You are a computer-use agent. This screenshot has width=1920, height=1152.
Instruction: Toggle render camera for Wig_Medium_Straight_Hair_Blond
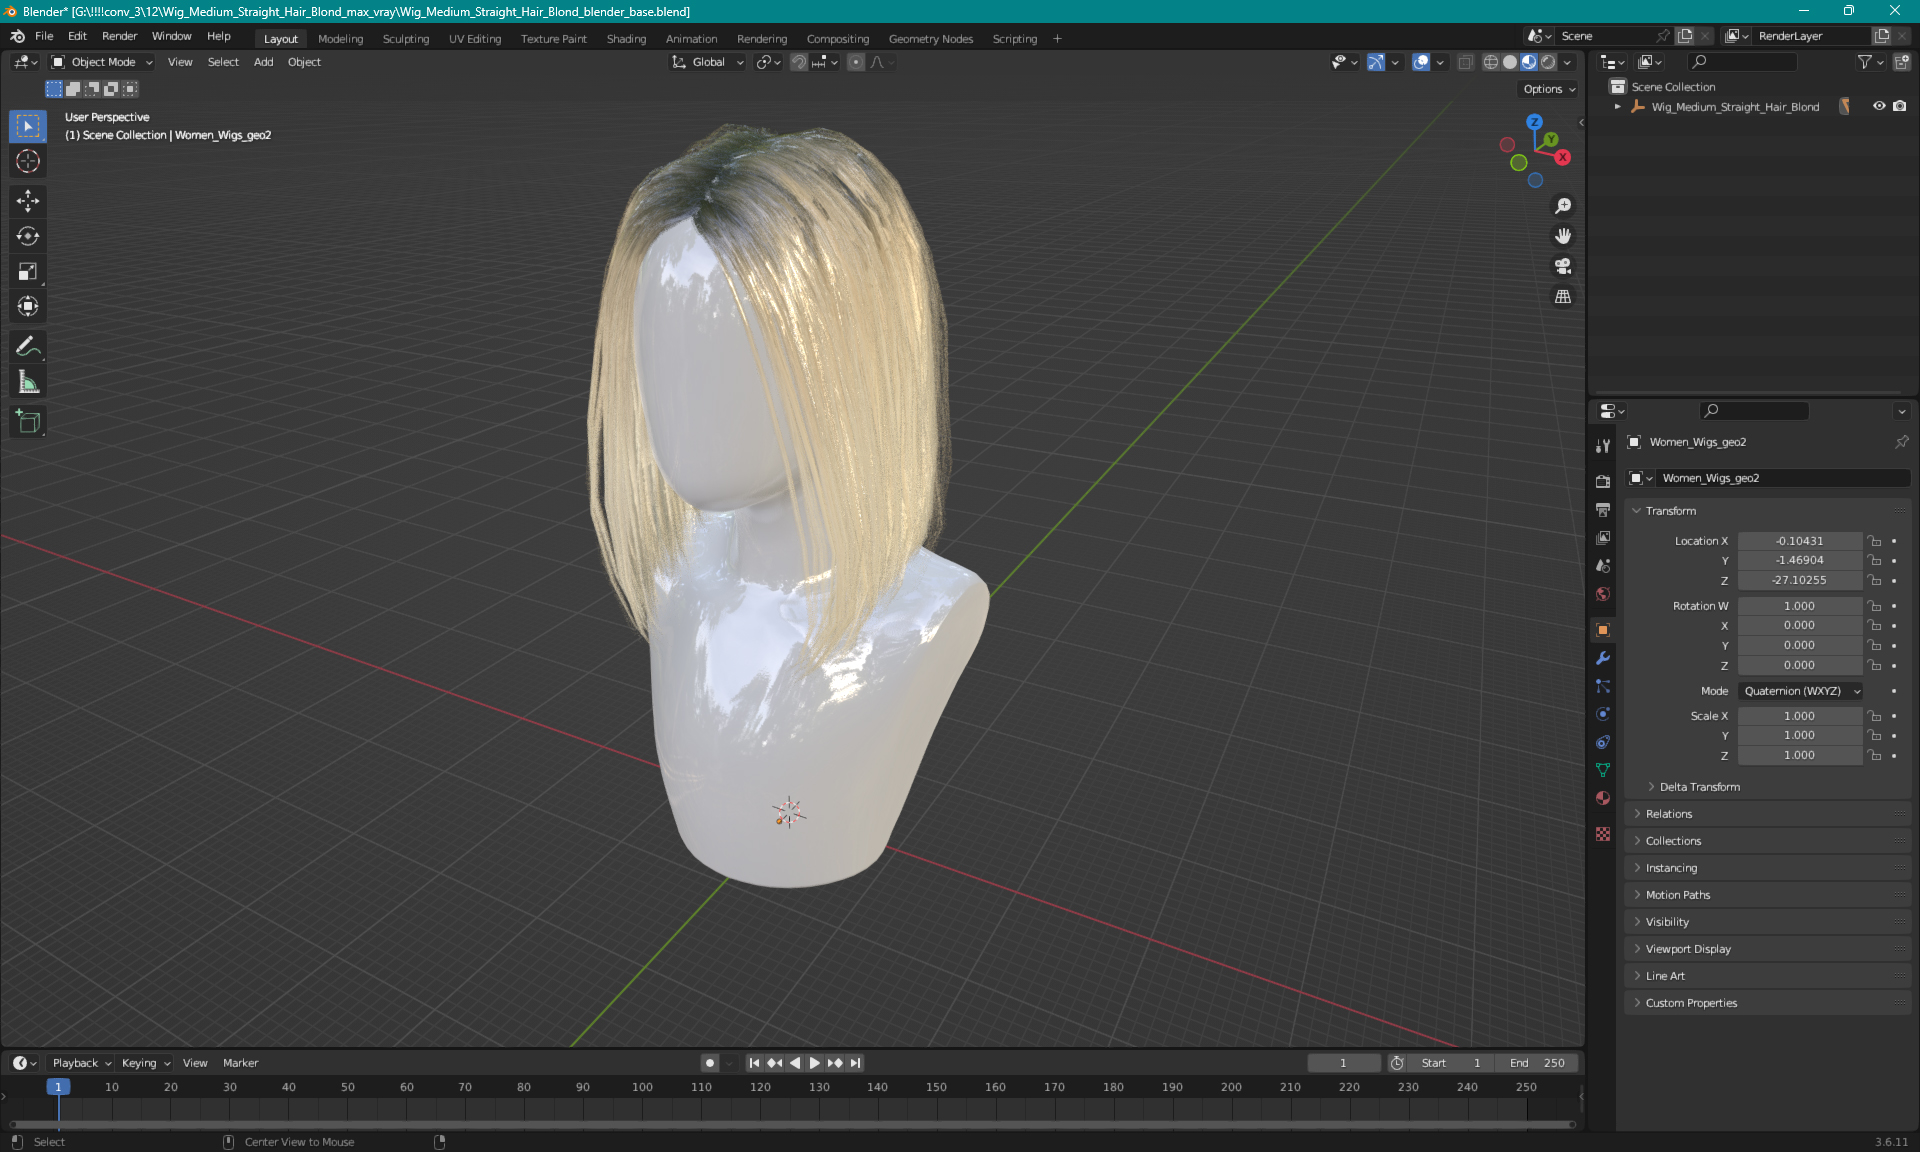tap(1900, 106)
